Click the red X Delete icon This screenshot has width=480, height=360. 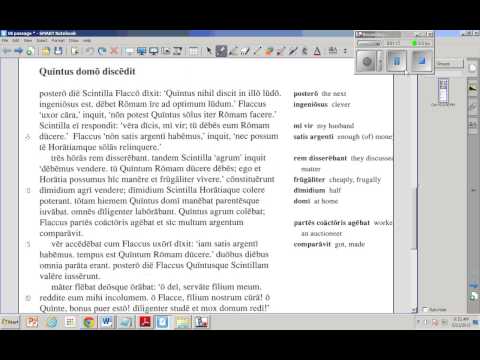point(114,51)
